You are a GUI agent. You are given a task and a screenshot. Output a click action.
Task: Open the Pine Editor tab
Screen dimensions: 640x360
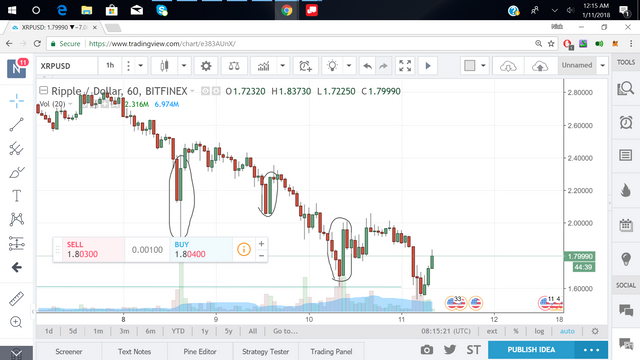tap(200, 351)
